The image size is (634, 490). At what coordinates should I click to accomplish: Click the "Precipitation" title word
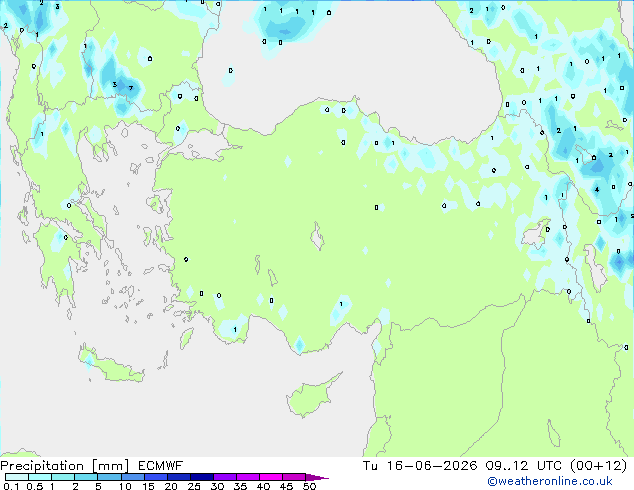tap(42, 466)
